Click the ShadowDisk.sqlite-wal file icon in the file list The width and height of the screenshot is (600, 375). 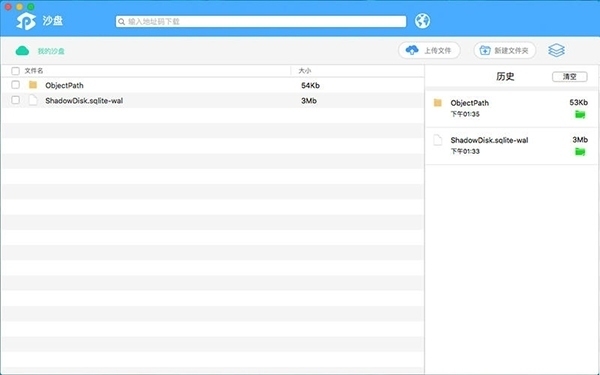(x=33, y=100)
